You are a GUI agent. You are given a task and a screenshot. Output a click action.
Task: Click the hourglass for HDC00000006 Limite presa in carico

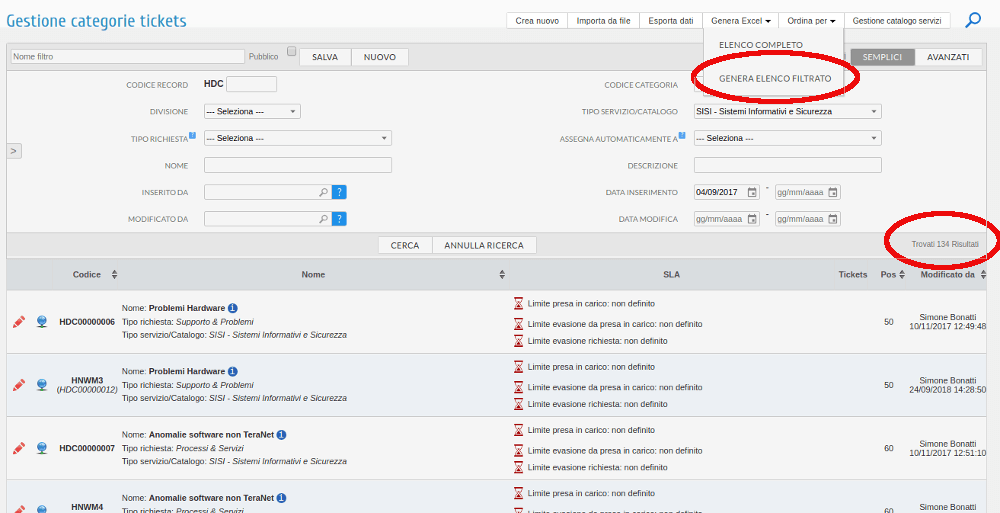tap(518, 303)
